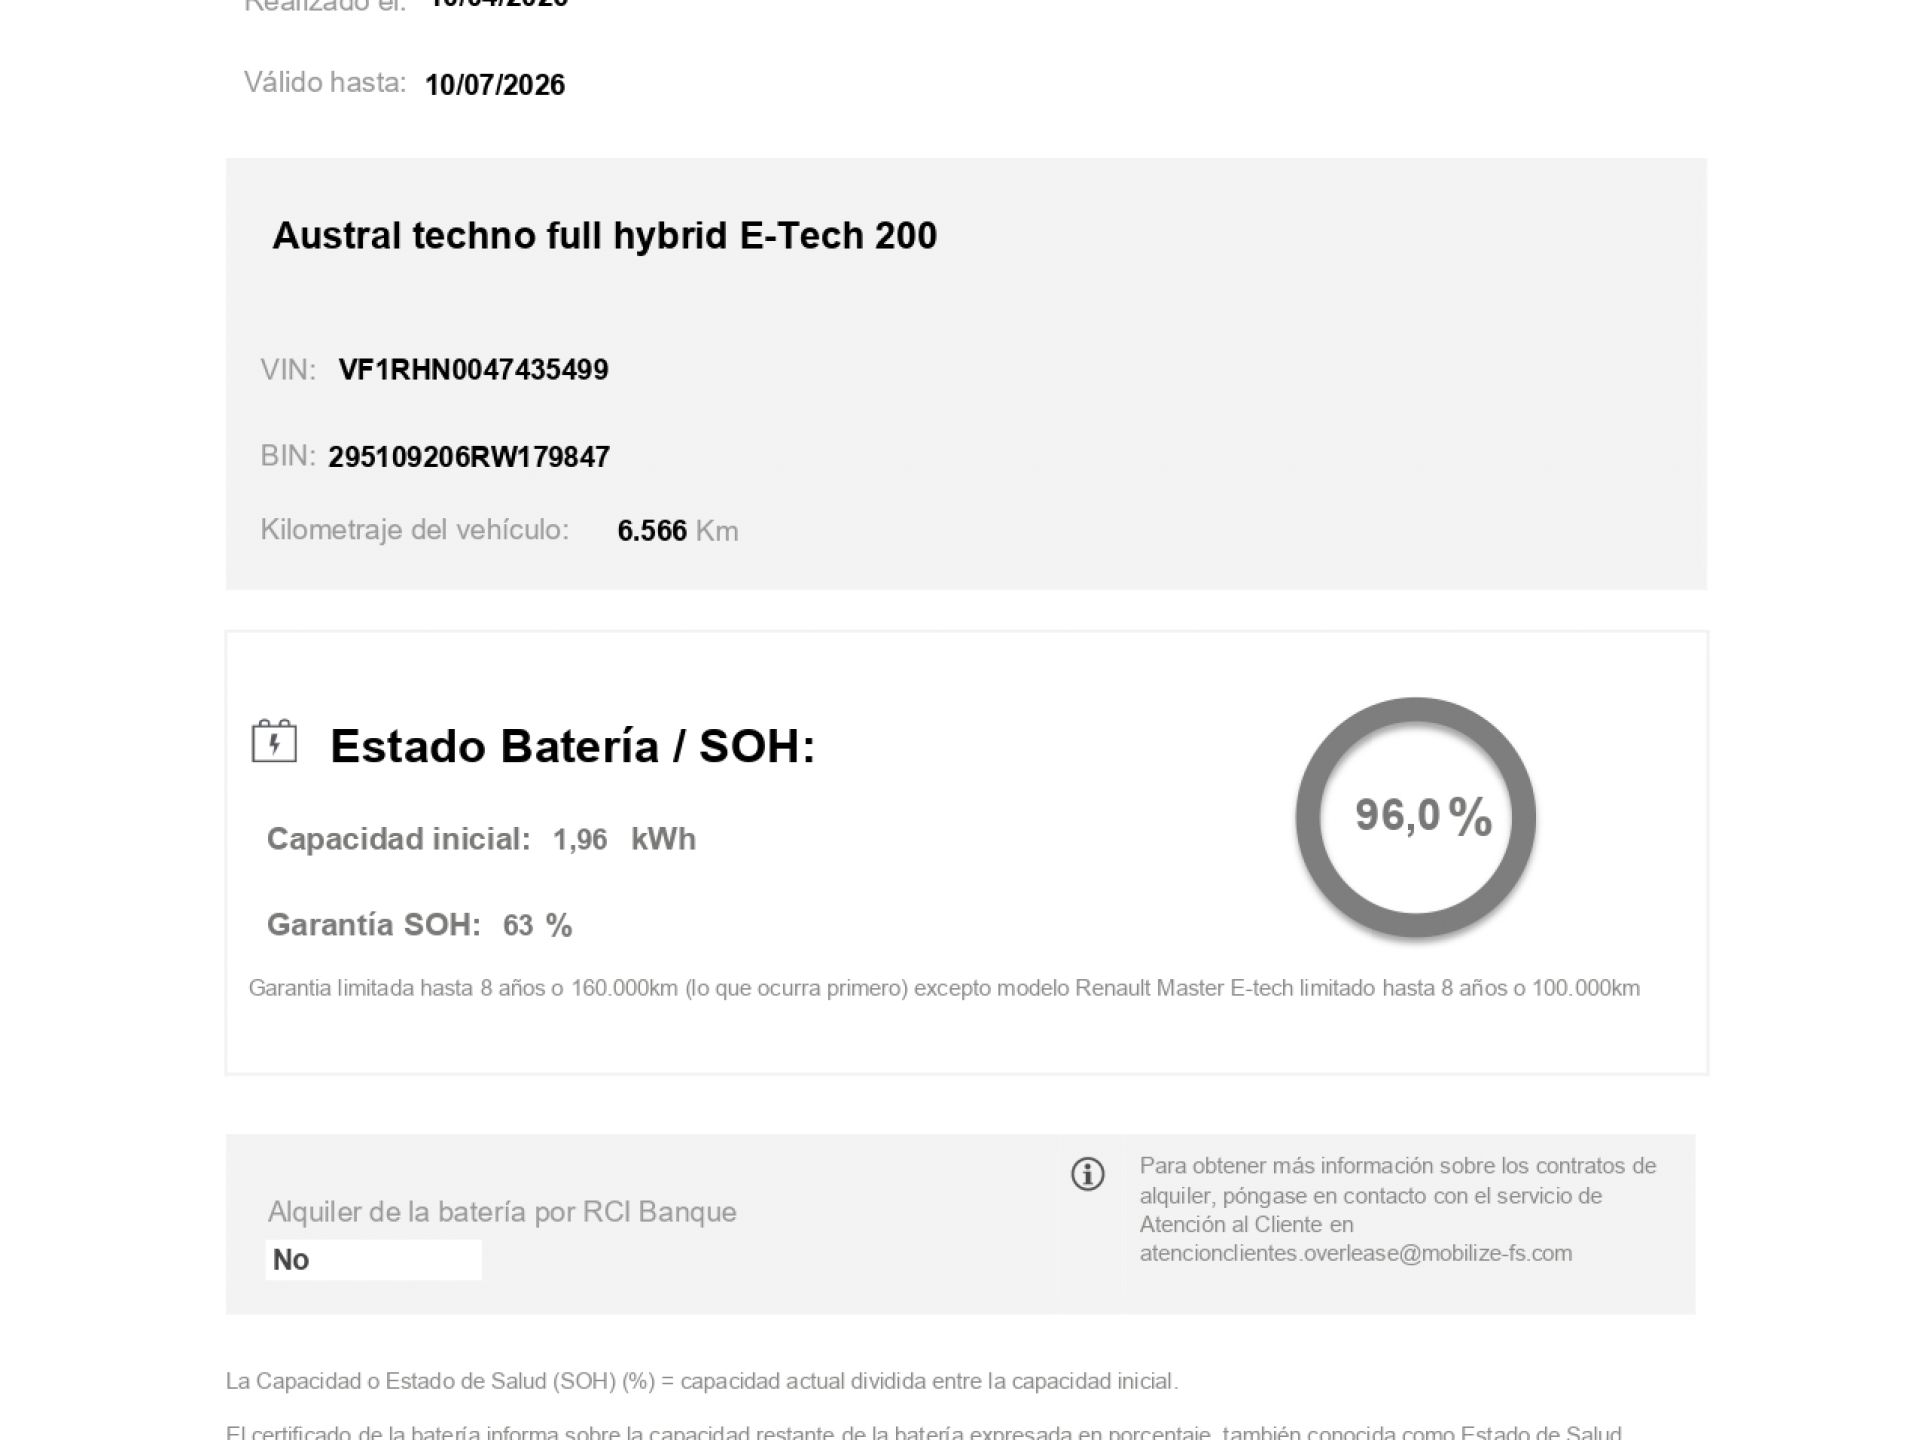
Task: Click the Válido hasta date 10/07/2026
Action: point(495,85)
